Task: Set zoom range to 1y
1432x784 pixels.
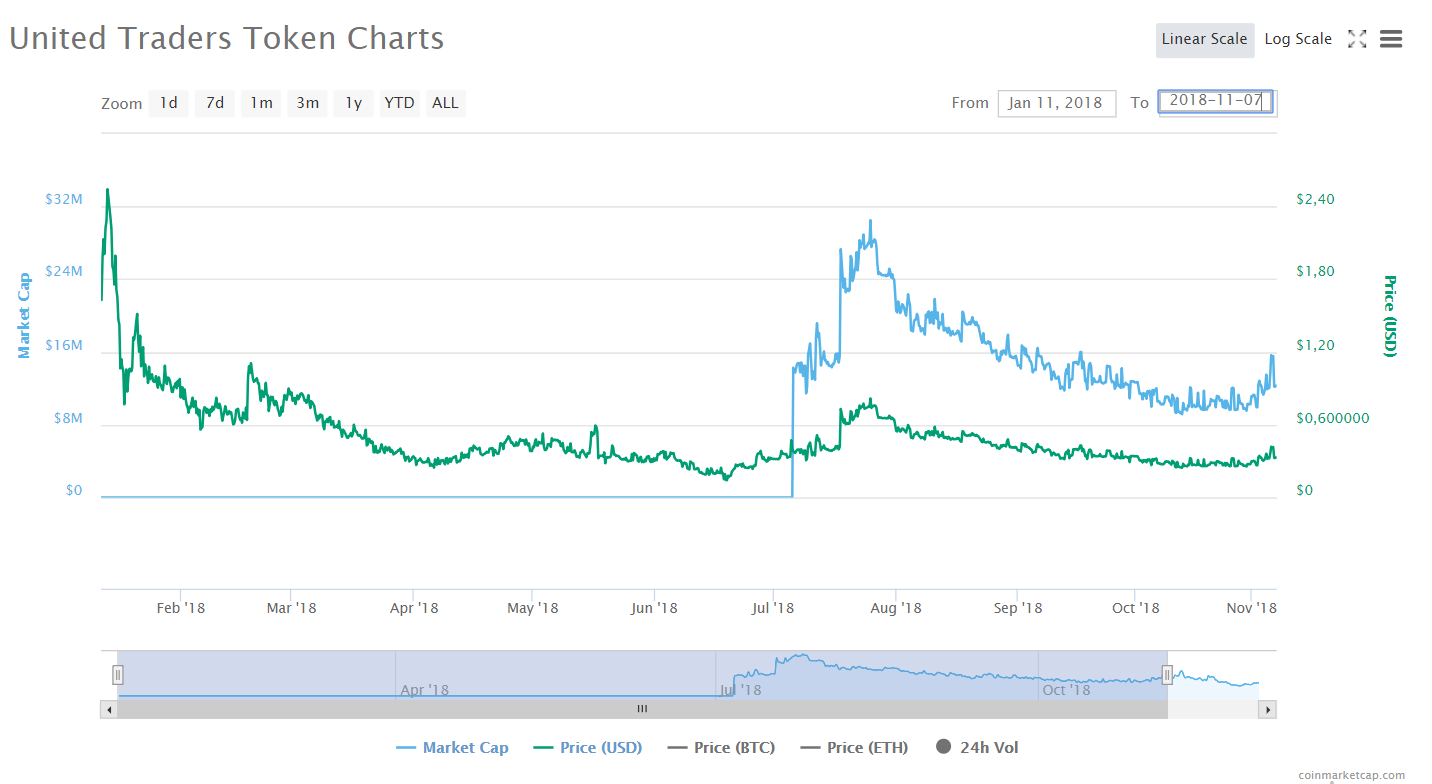Action: pyautogui.click(x=353, y=103)
